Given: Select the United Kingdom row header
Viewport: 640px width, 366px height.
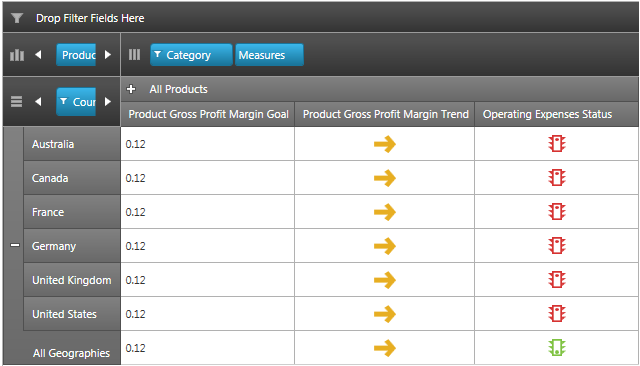Looking at the screenshot, I should coord(72,280).
